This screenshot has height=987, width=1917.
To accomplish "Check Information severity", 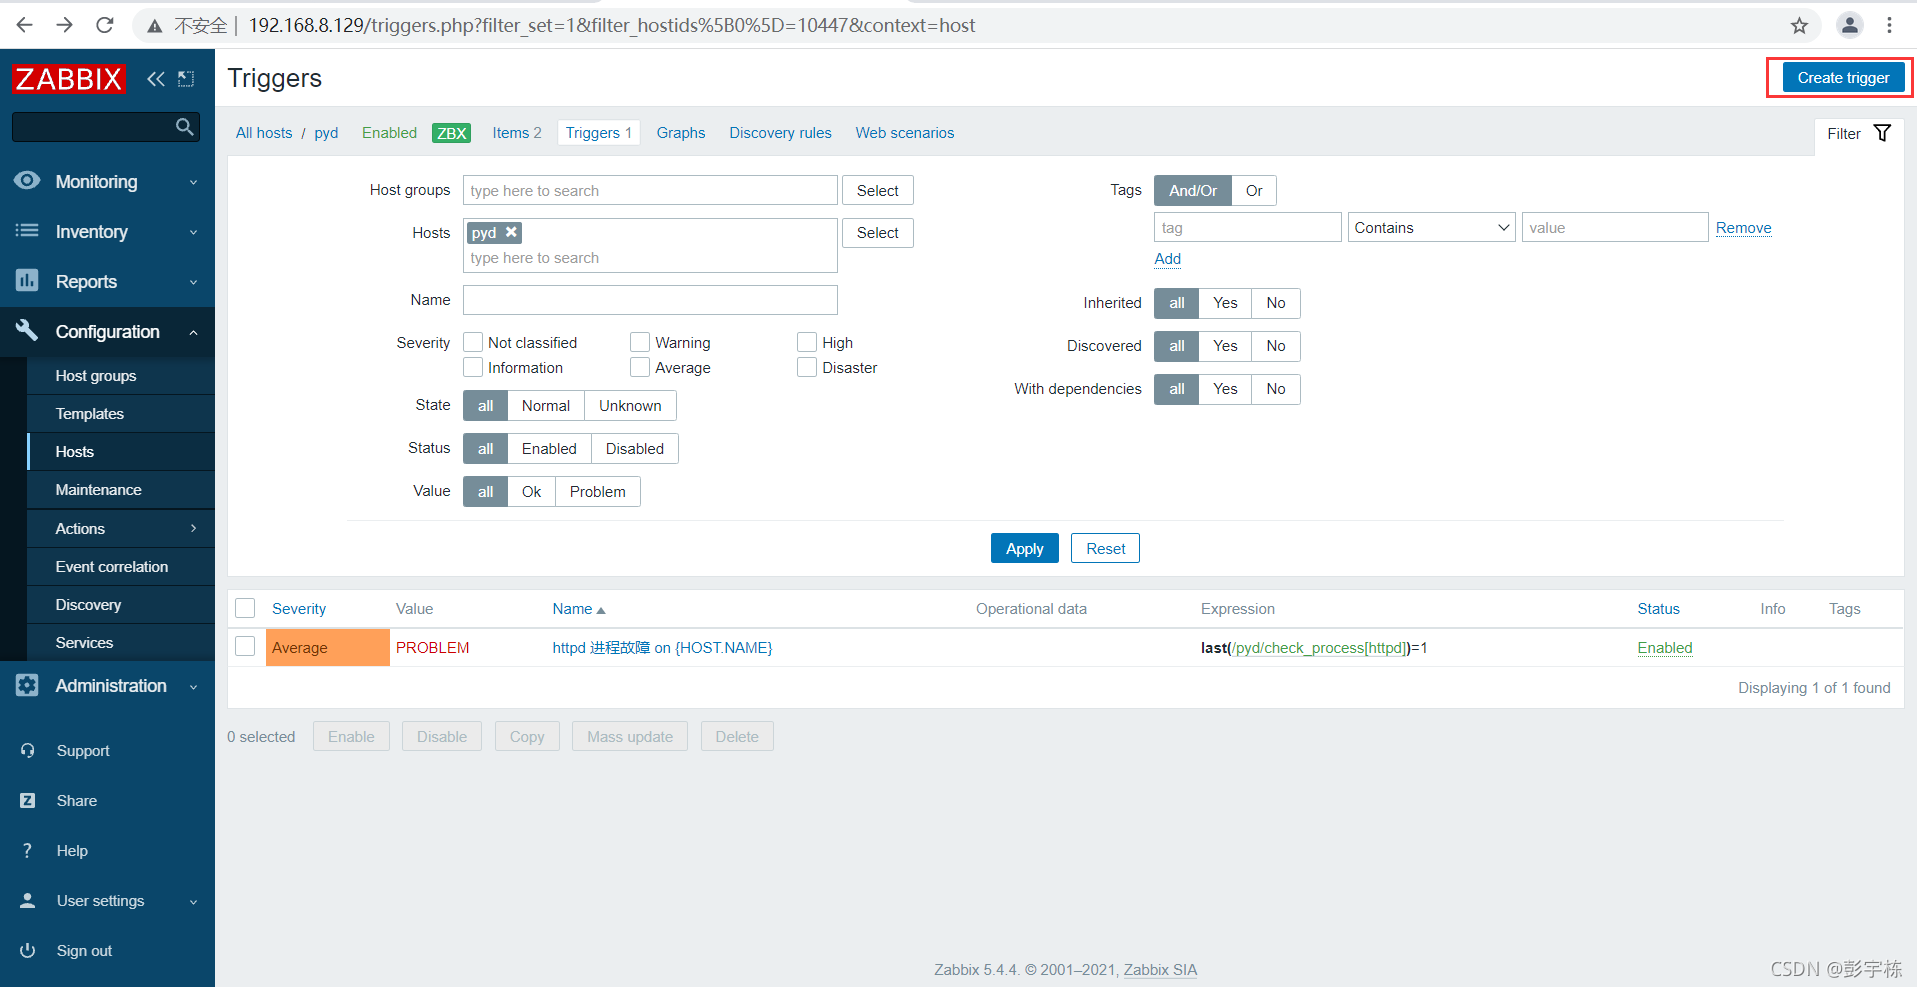I will click(473, 367).
